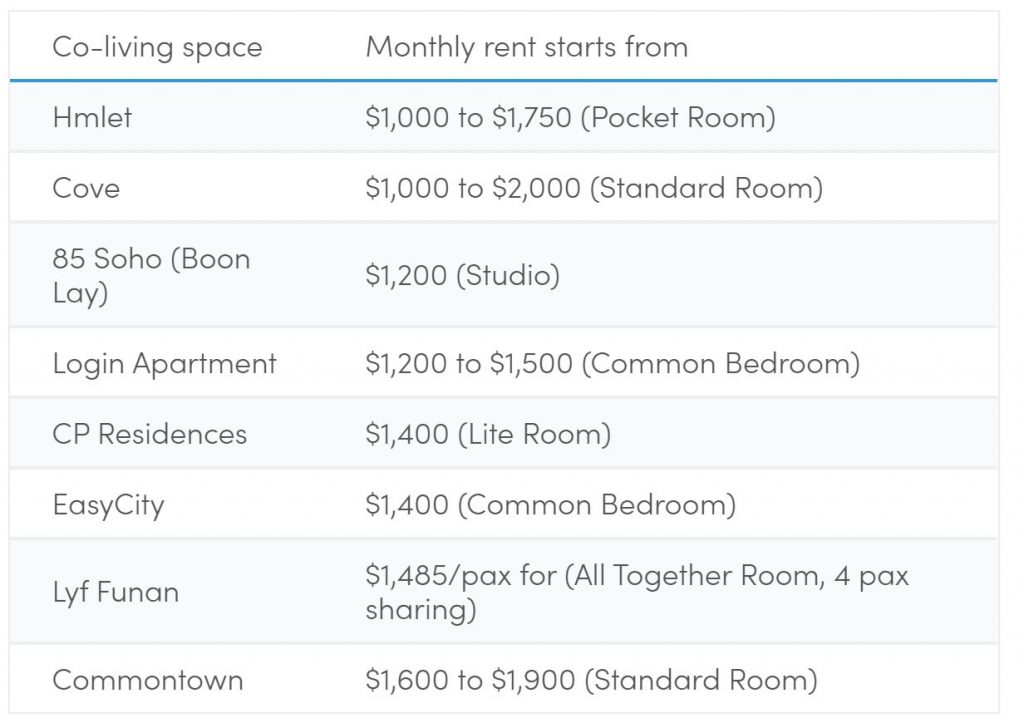Click EasyCity's $1,400 (Common Bedroom) rent cell

[550, 504]
